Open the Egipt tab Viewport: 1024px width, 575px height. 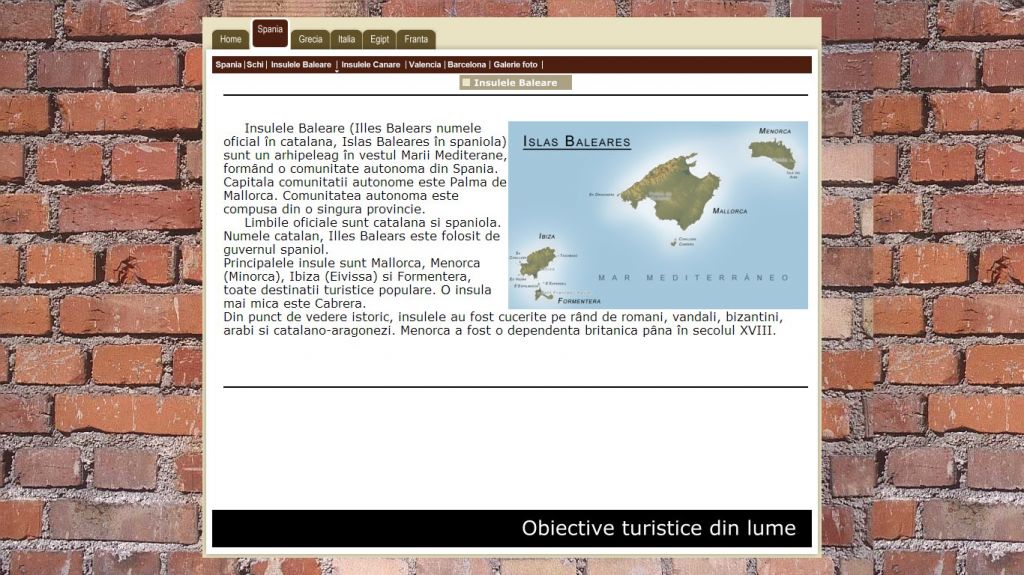379,40
